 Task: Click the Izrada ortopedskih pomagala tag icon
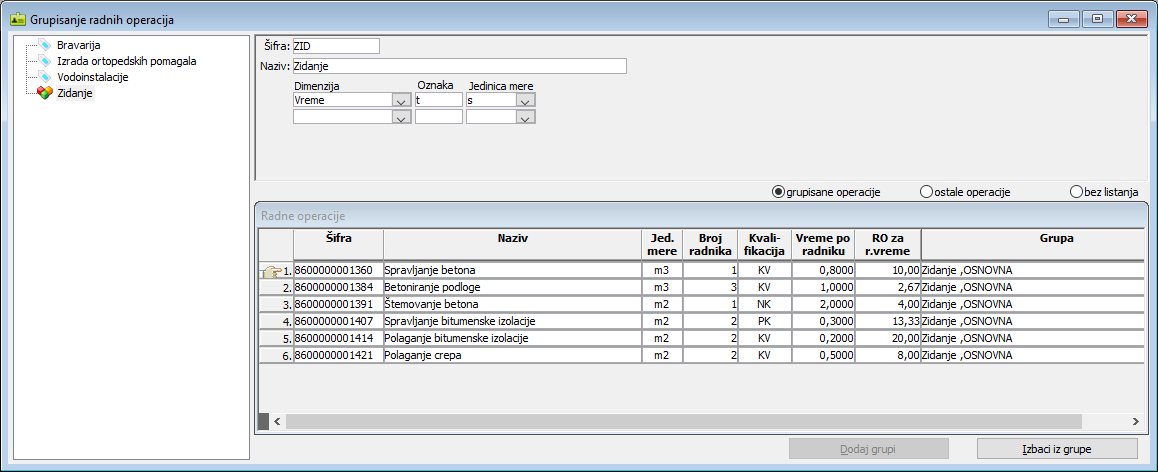[44, 61]
